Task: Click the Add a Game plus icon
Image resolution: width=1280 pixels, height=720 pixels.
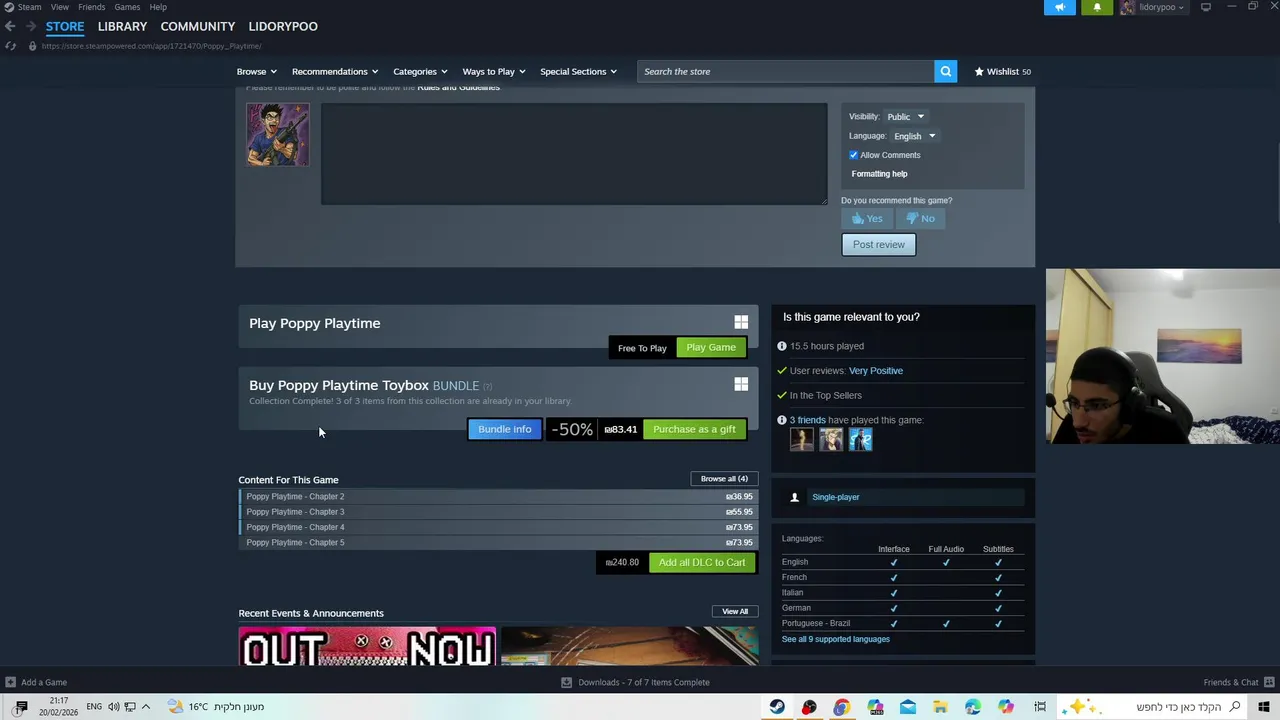Action: pyautogui.click(x=11, y=682)
